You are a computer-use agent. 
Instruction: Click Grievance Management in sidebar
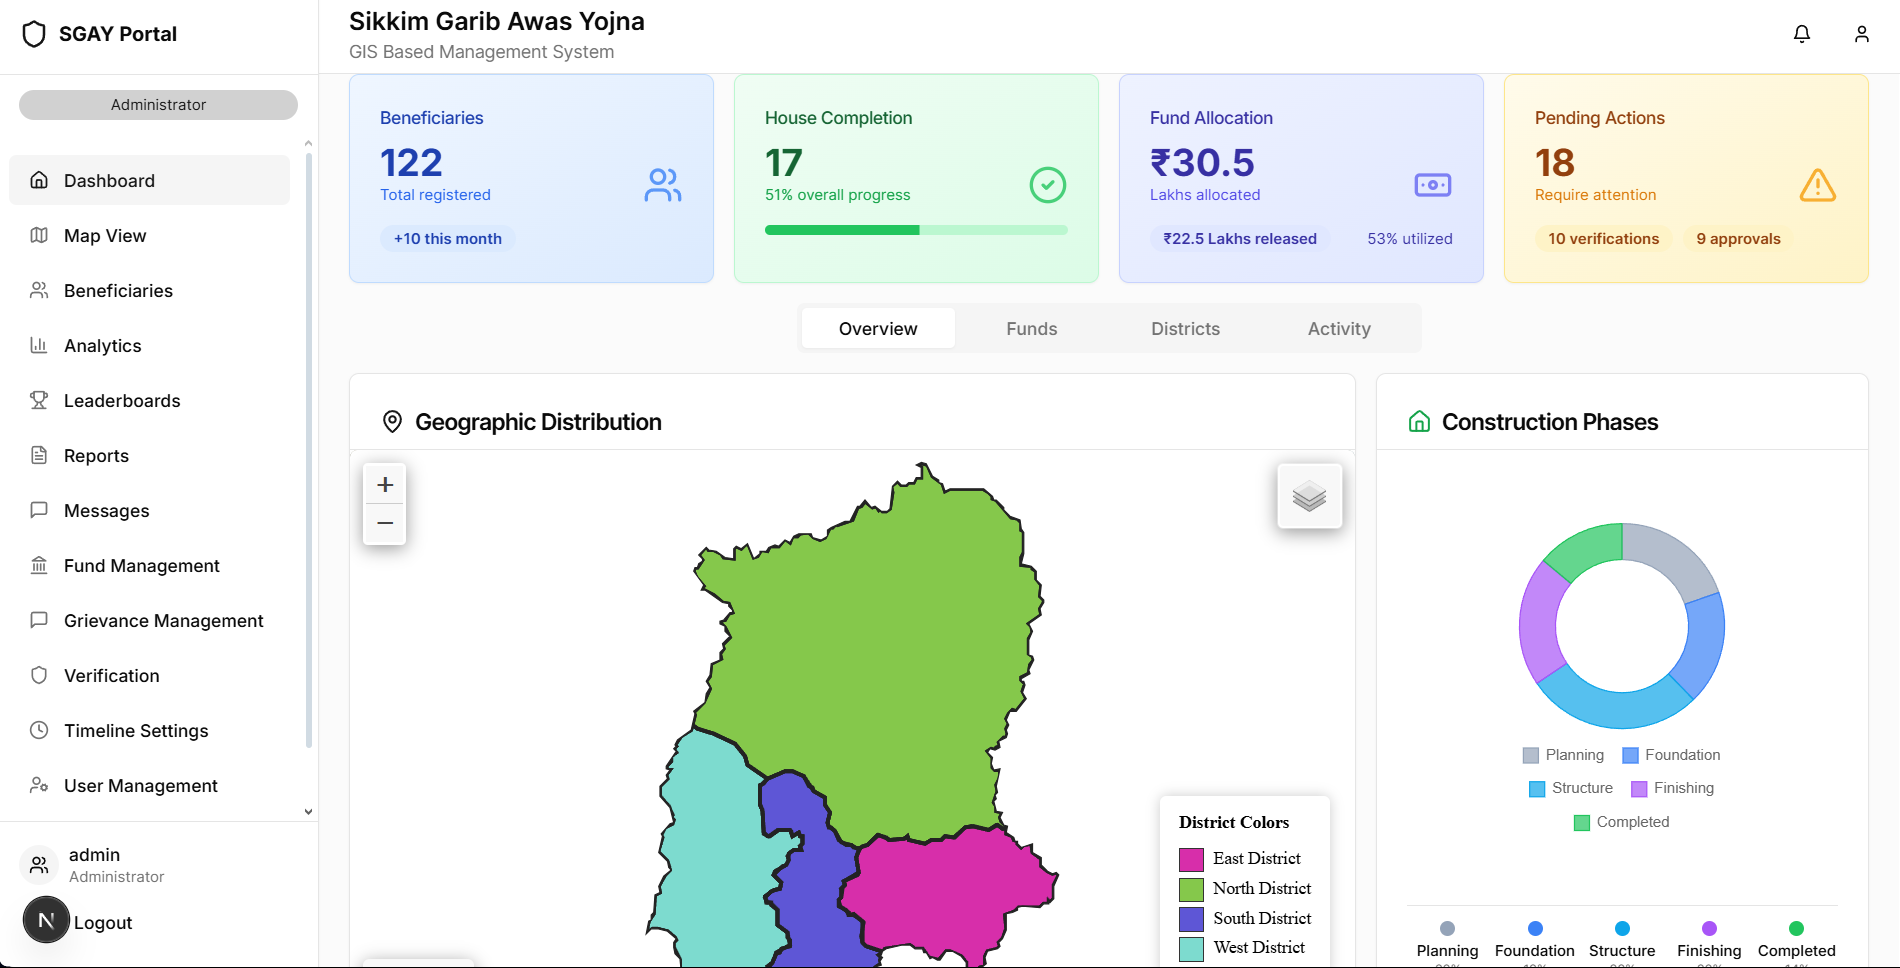point(163,620)
